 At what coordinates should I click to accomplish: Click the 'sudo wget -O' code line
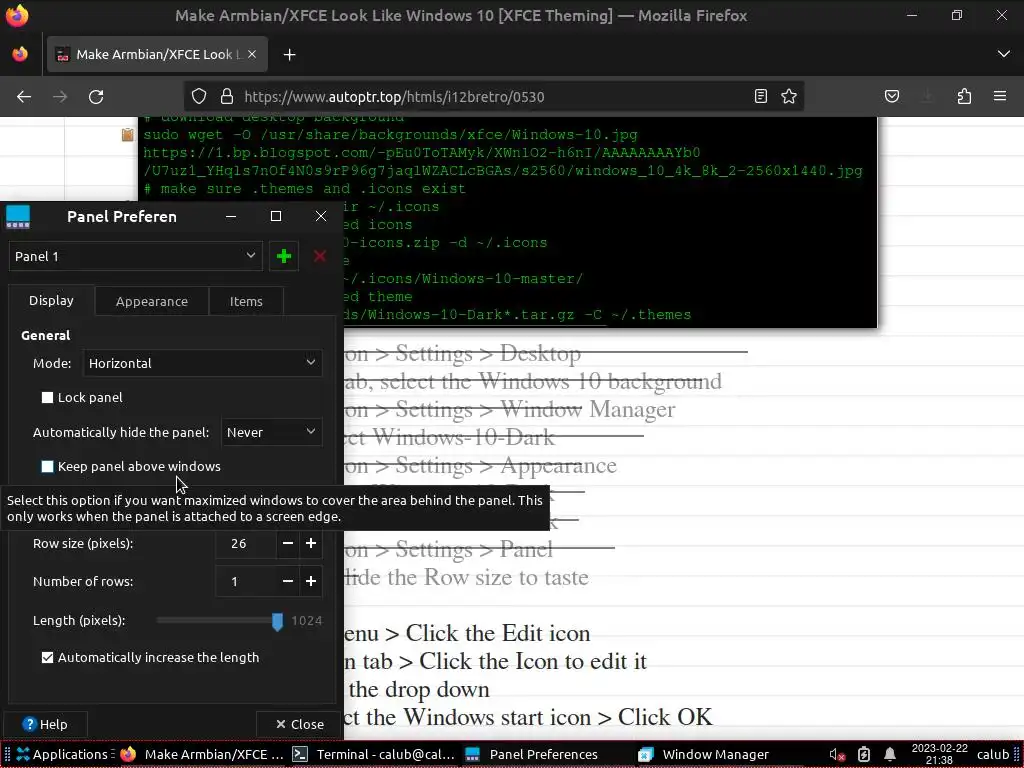[x=390, y=135]
